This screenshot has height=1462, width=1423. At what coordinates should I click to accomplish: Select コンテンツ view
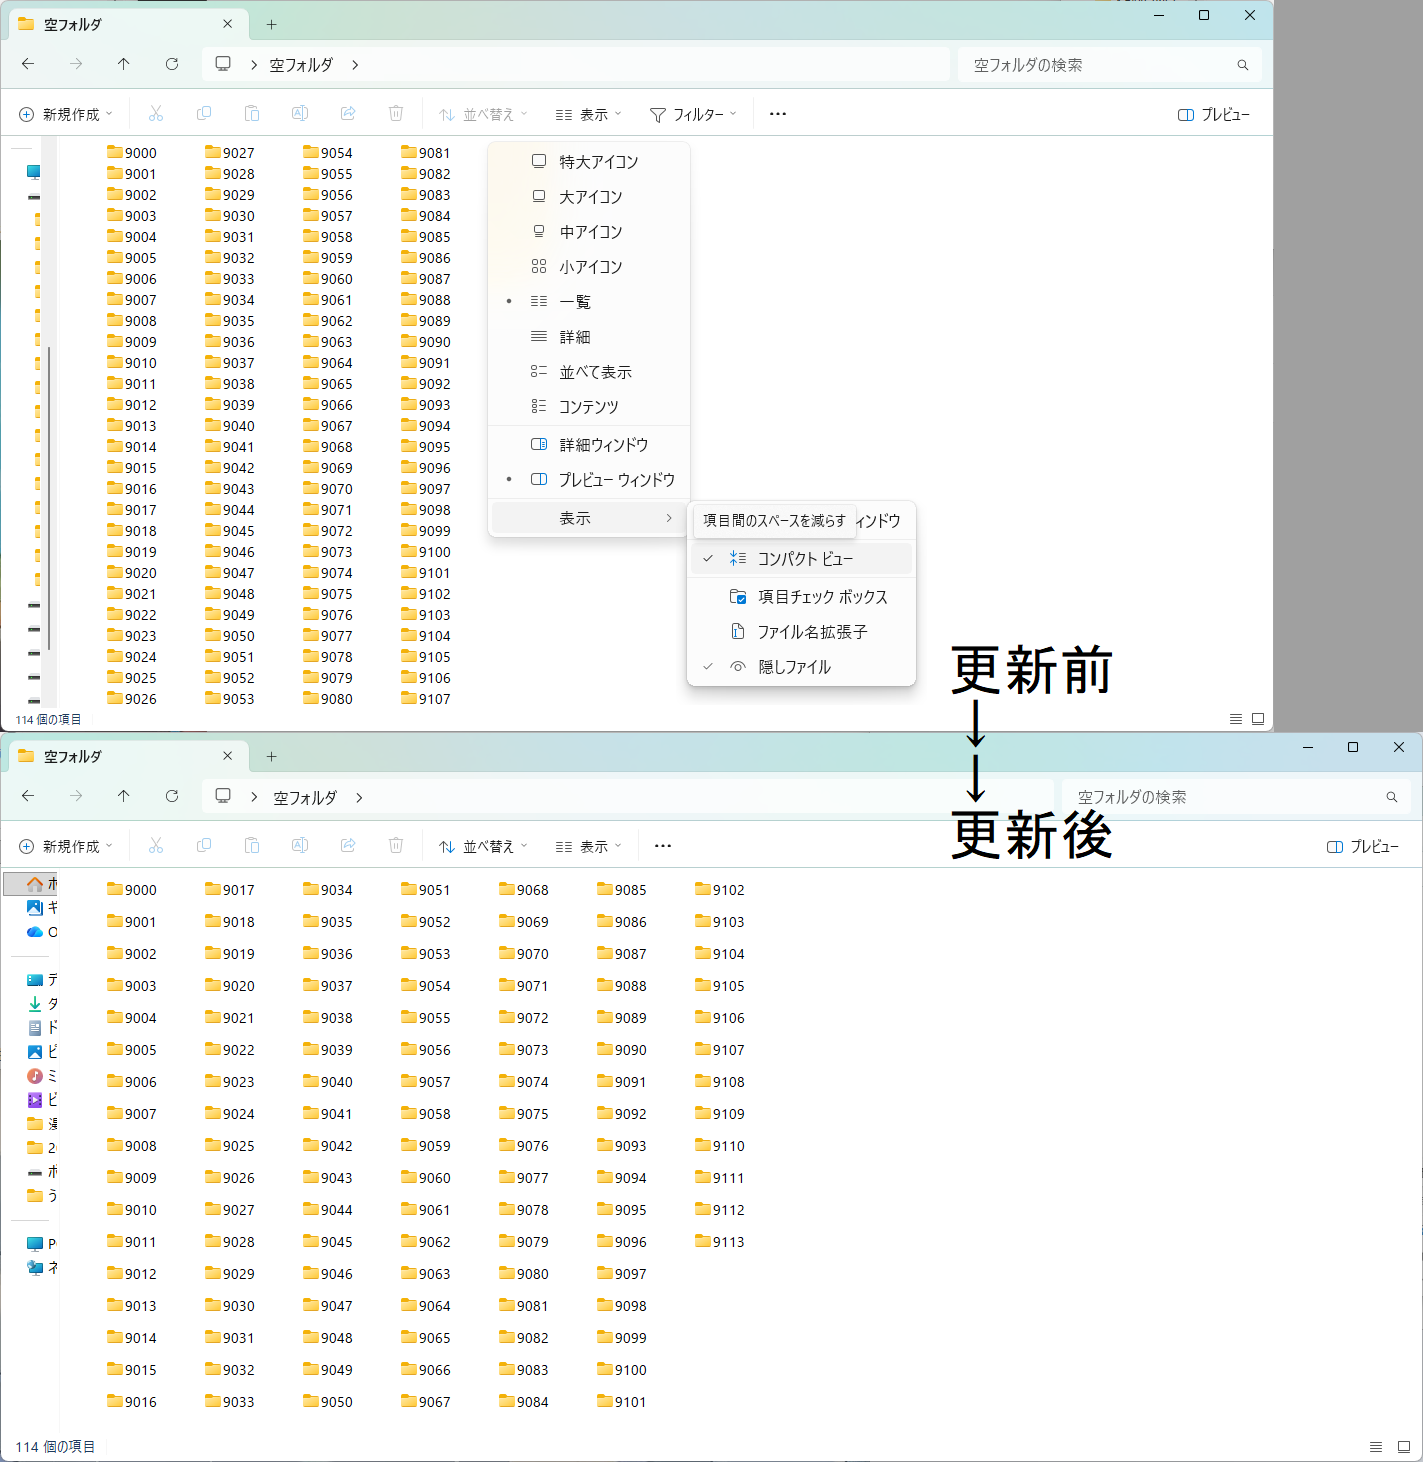point(589,407)
